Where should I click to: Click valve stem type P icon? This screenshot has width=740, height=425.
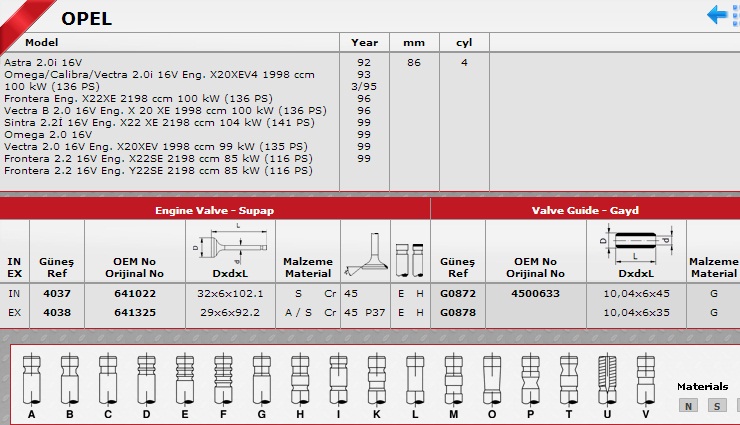pyautogui.click(x=529, y=379)
